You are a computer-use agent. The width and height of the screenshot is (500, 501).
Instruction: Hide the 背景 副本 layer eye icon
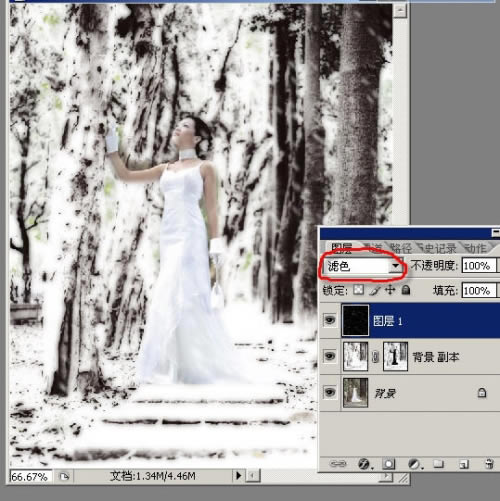330,356
